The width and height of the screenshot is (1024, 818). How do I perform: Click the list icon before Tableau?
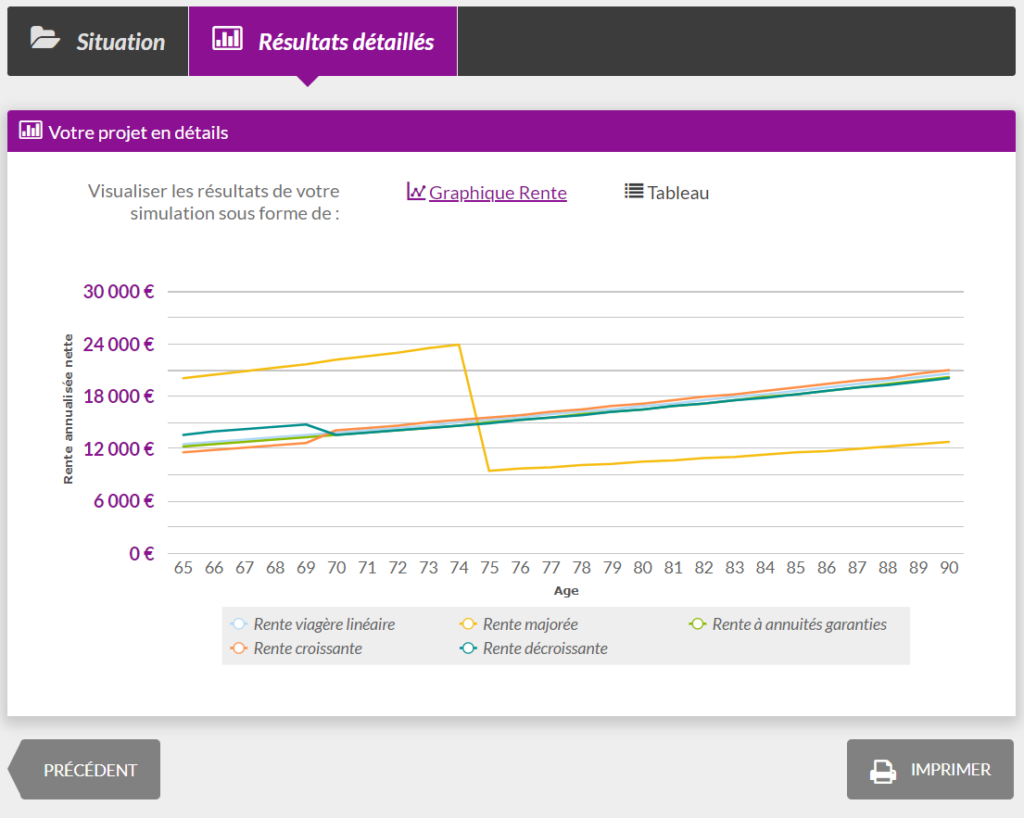(634, 191)
